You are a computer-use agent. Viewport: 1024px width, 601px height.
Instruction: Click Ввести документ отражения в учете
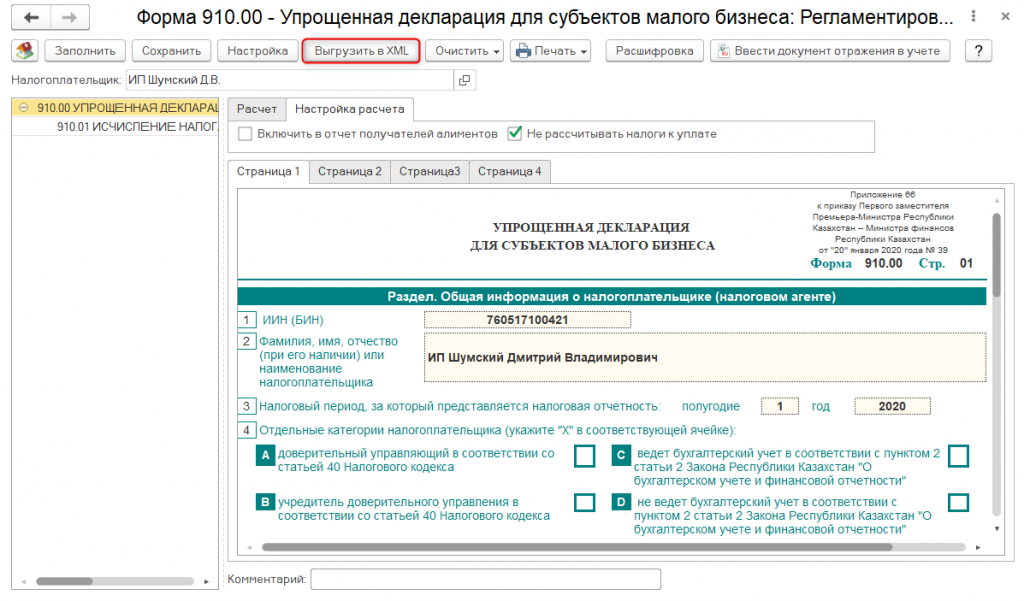(830, 51)
